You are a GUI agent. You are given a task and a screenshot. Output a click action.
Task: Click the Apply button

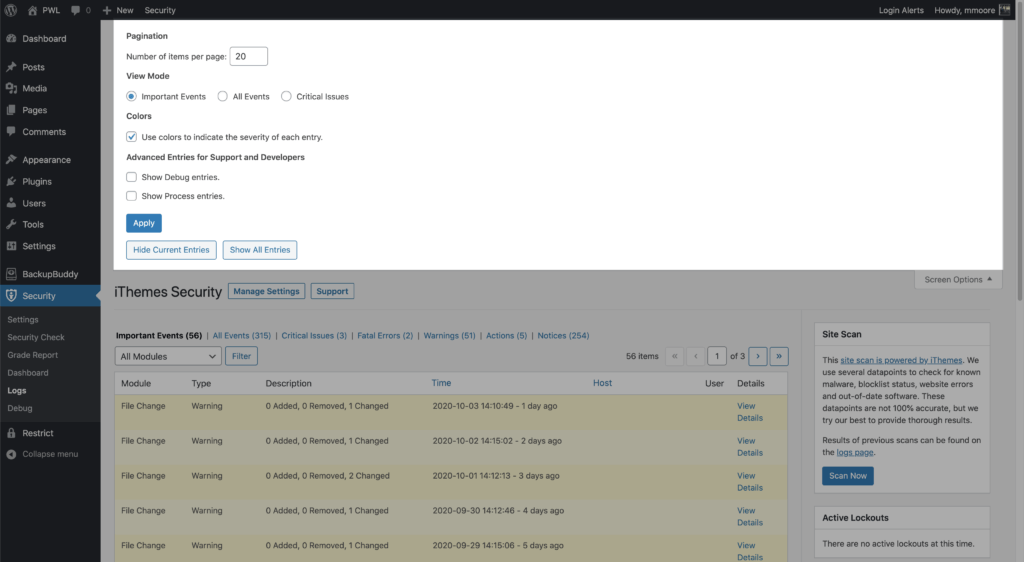(144, 223)
